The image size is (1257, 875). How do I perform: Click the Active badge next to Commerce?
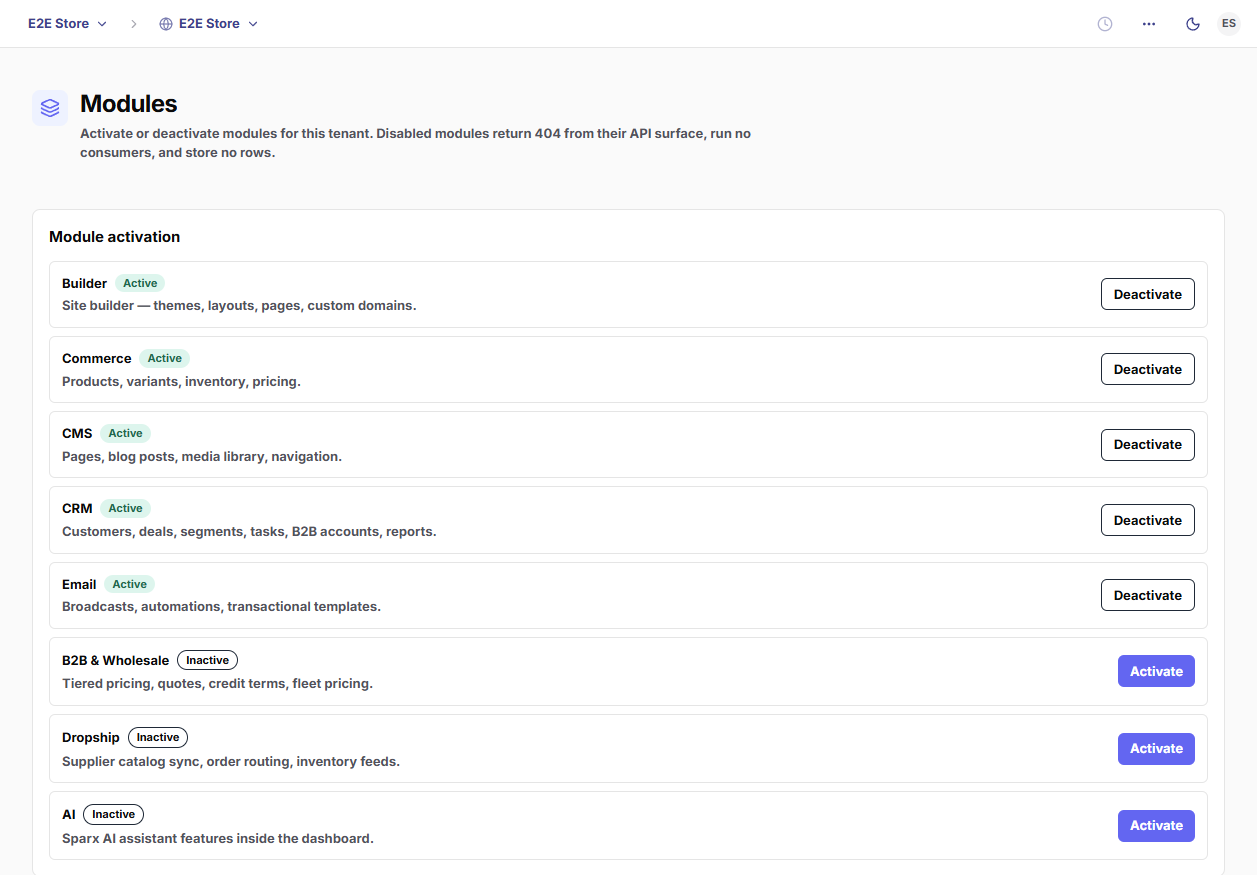pos(165,358)
